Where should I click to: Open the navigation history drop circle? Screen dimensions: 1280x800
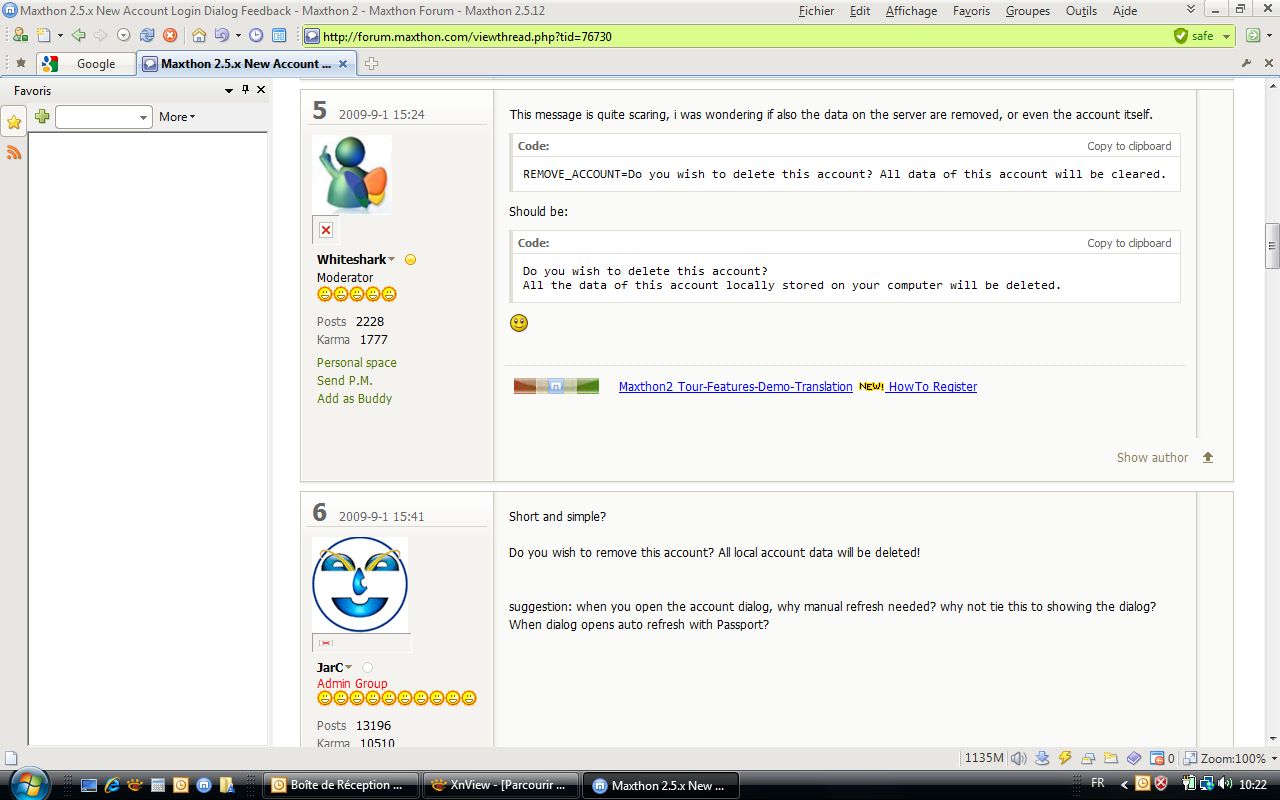pos(123,35)
